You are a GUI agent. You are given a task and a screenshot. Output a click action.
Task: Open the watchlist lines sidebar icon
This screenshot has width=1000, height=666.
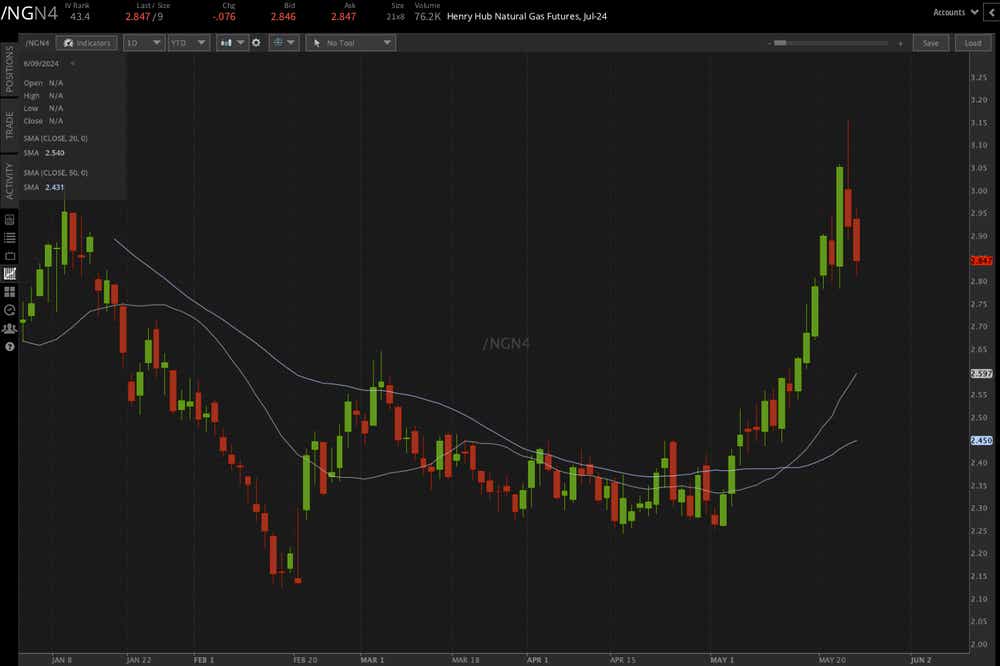[x=10, y=237]
